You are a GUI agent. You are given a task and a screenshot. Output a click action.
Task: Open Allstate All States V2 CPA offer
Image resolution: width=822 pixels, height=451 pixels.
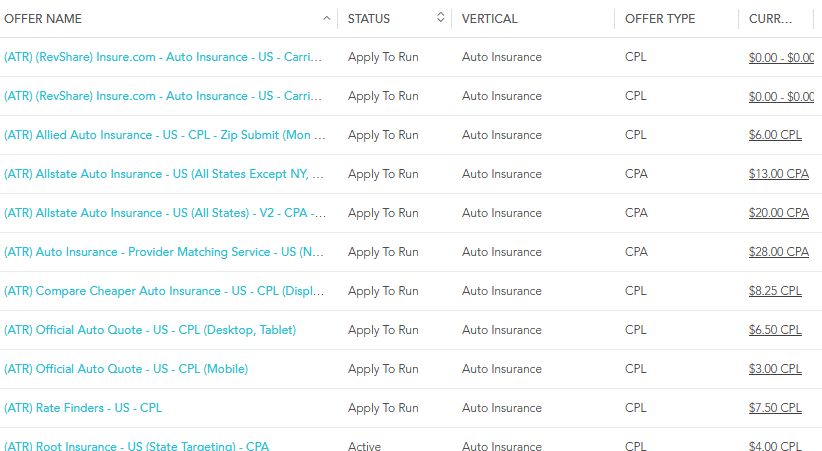[165, 213]
